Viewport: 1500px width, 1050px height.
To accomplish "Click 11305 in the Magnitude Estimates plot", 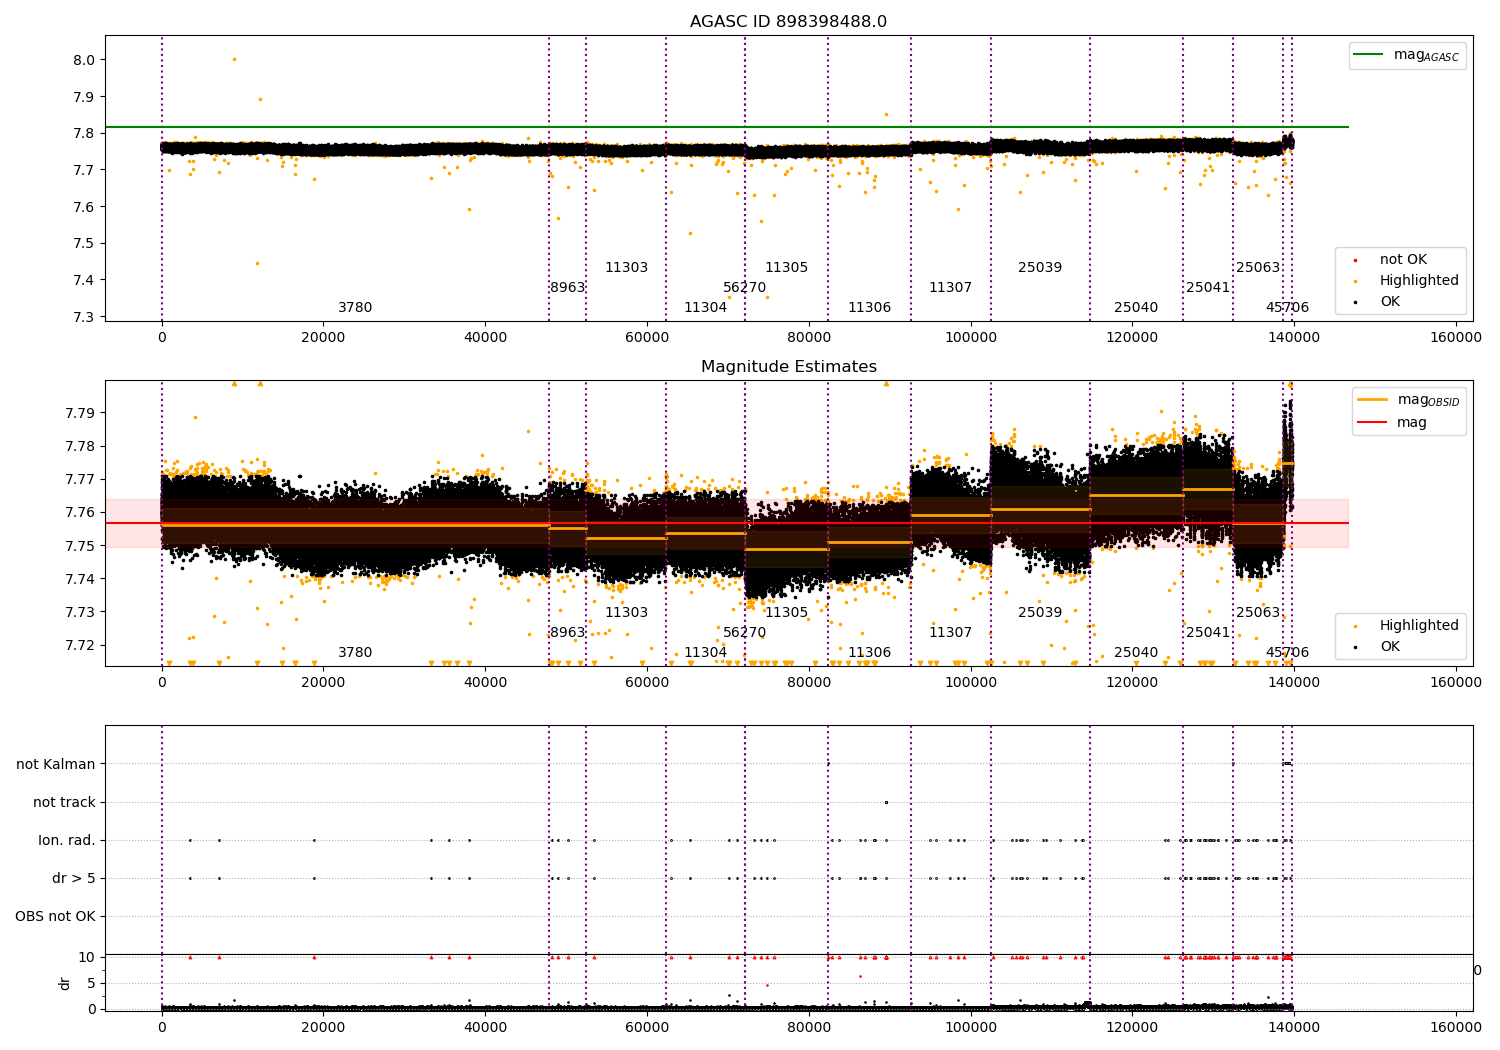I will tap(786, 612).
